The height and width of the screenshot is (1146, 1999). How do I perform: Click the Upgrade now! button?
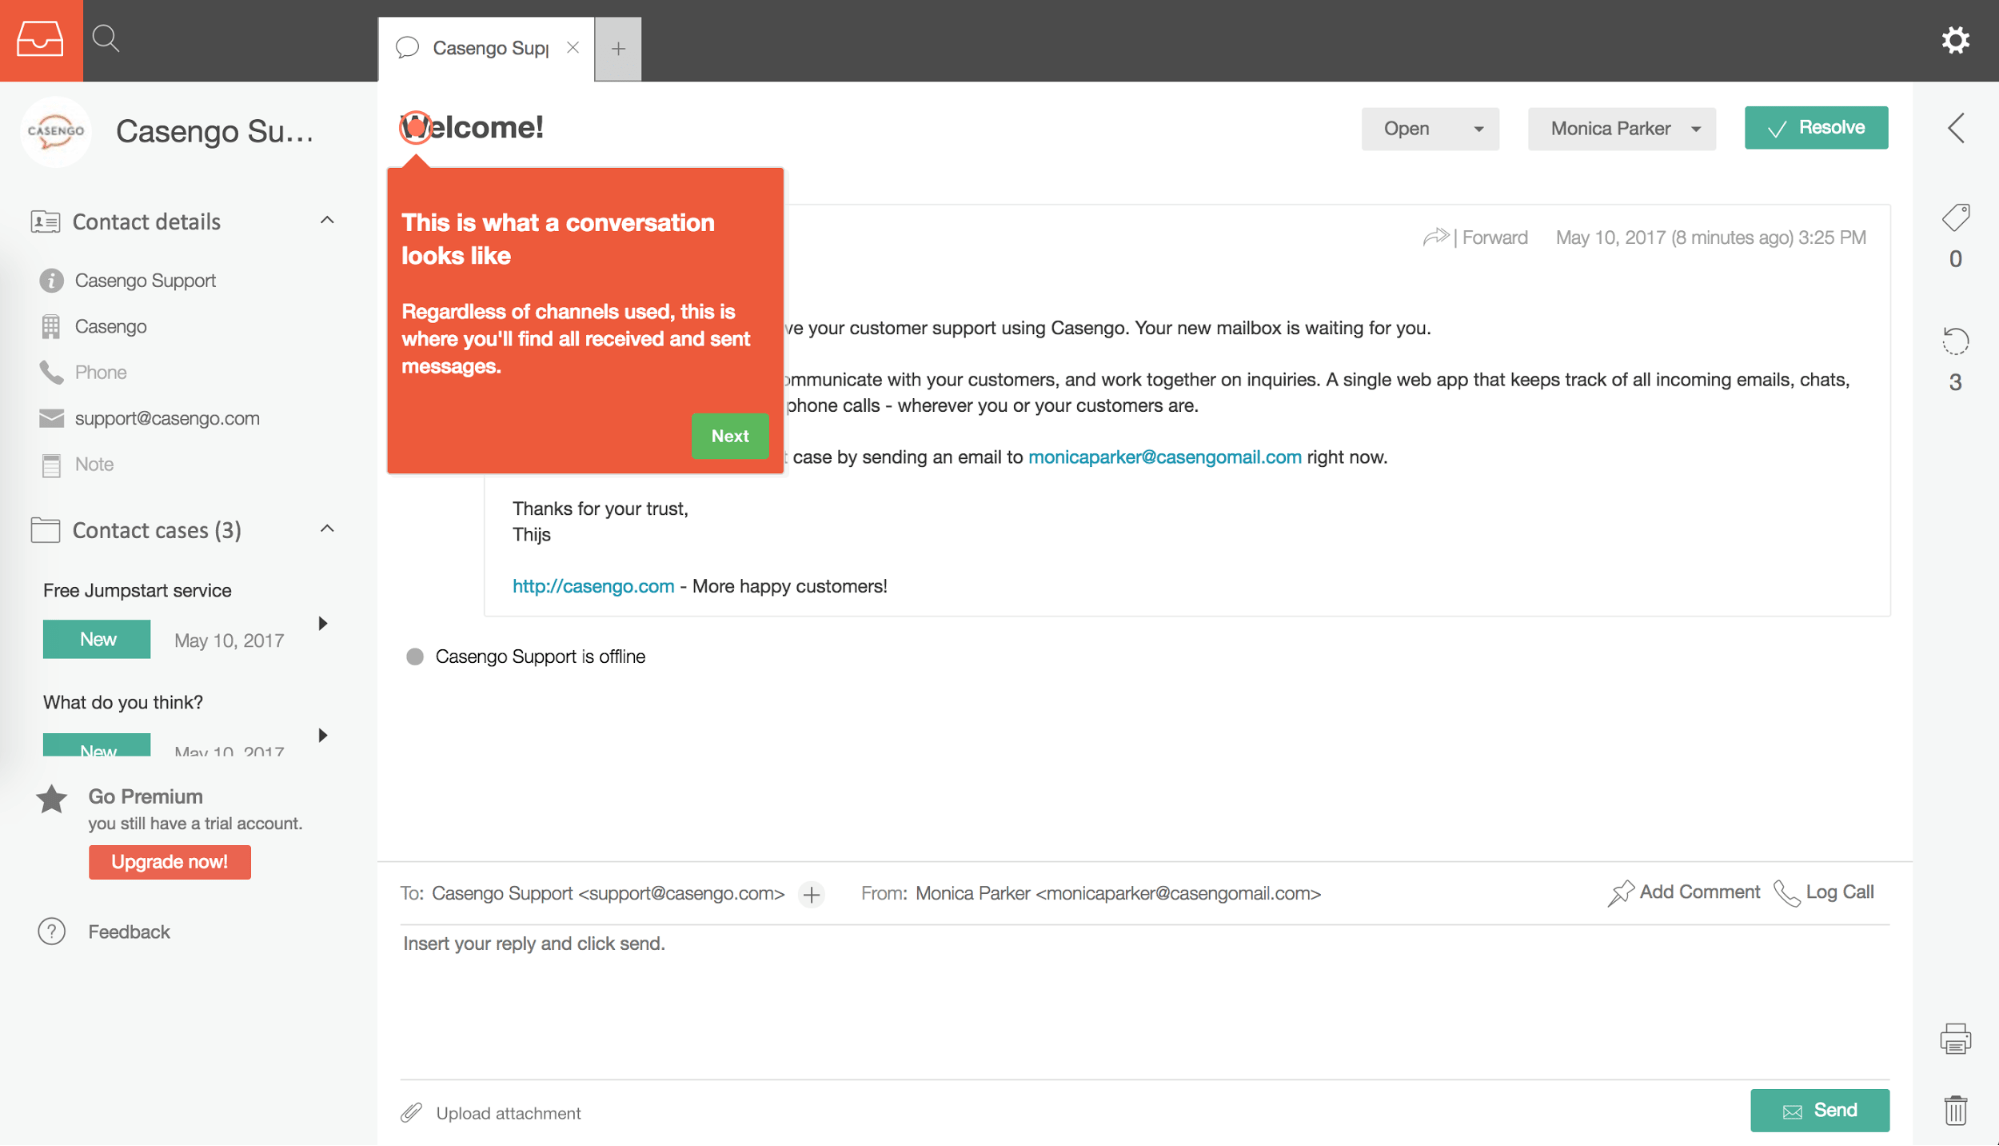pyautogui.click(x=169, y=861)
